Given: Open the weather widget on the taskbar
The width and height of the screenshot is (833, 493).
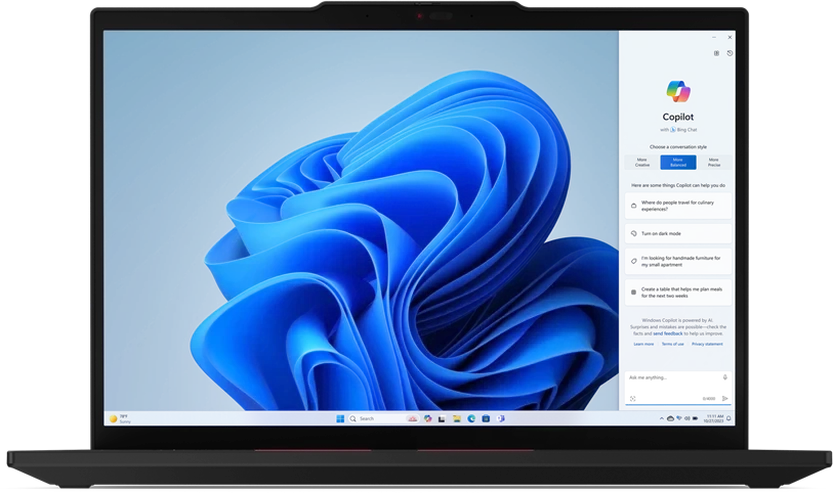Looking at the screenshot, I should (117, 418).
